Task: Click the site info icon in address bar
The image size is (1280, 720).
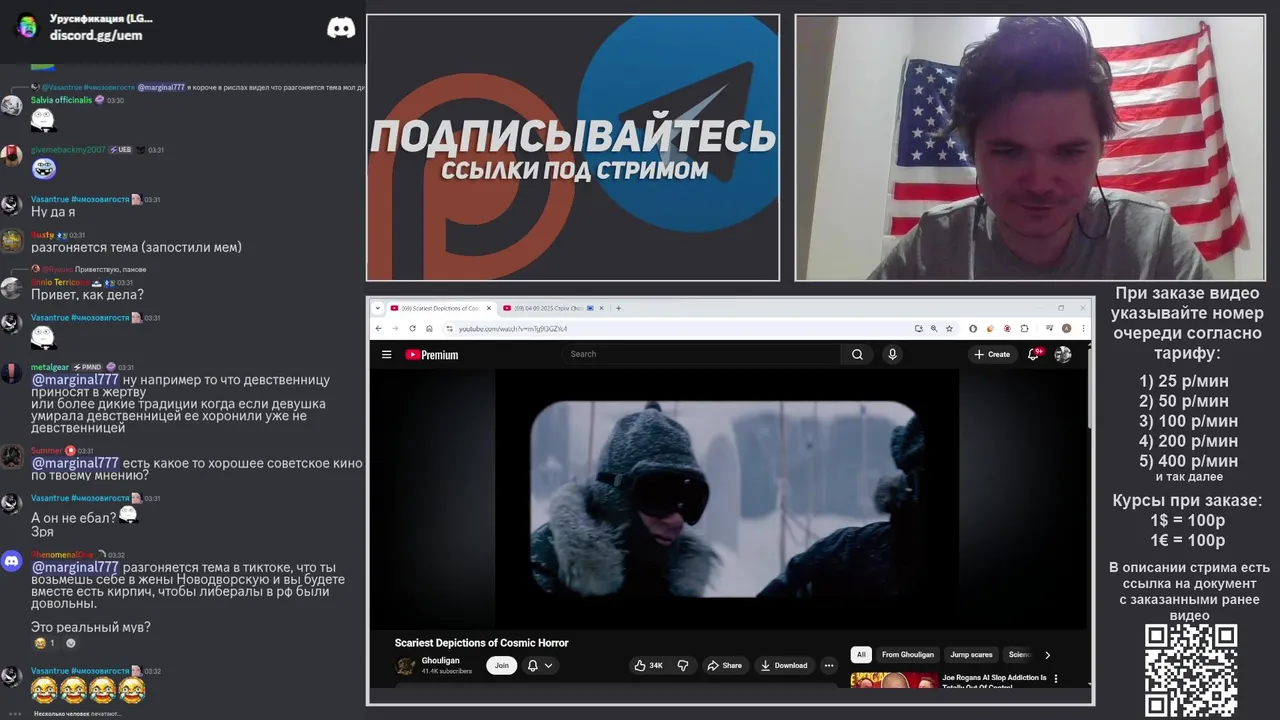Action: click(x=449, y=328)
